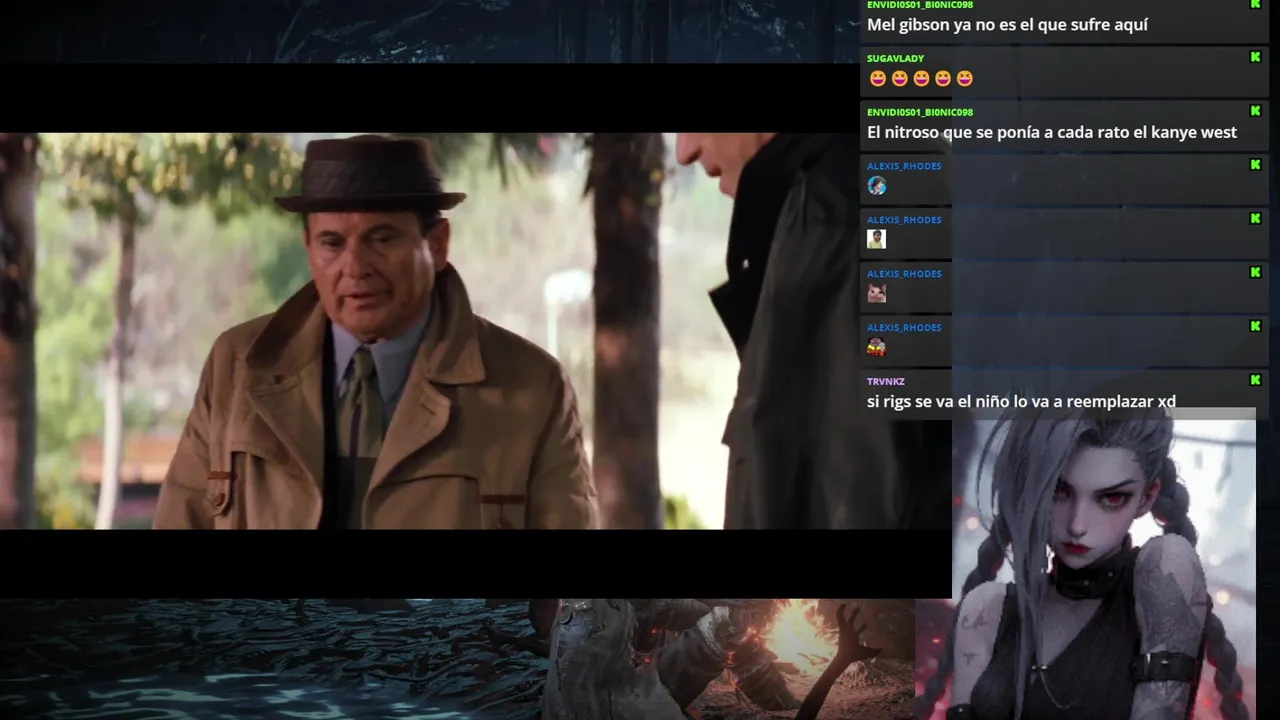Open TRVNKZ's username in chat
The height and width of the screenshot is (720, 1280).
(x=886, y=381)
